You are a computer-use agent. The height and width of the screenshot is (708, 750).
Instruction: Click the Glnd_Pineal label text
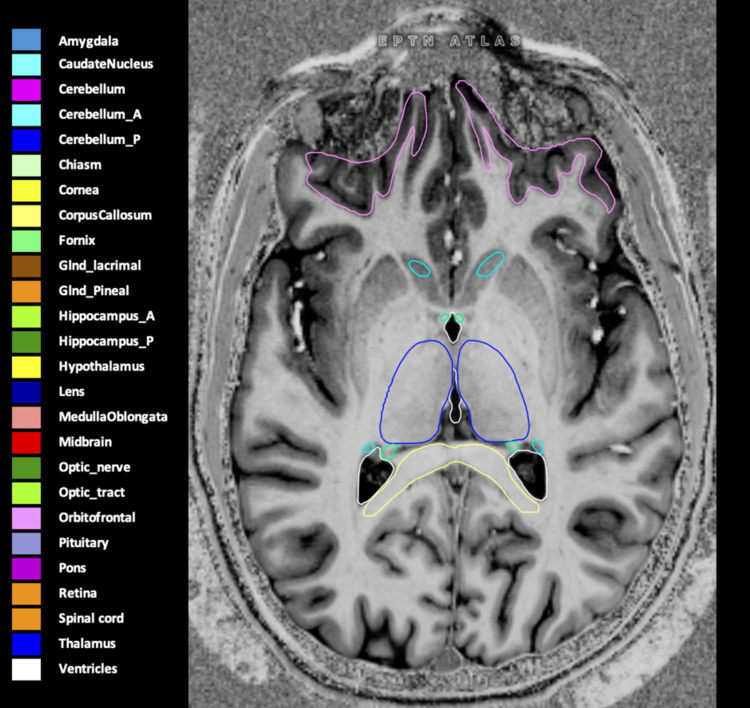coord(94,291)
